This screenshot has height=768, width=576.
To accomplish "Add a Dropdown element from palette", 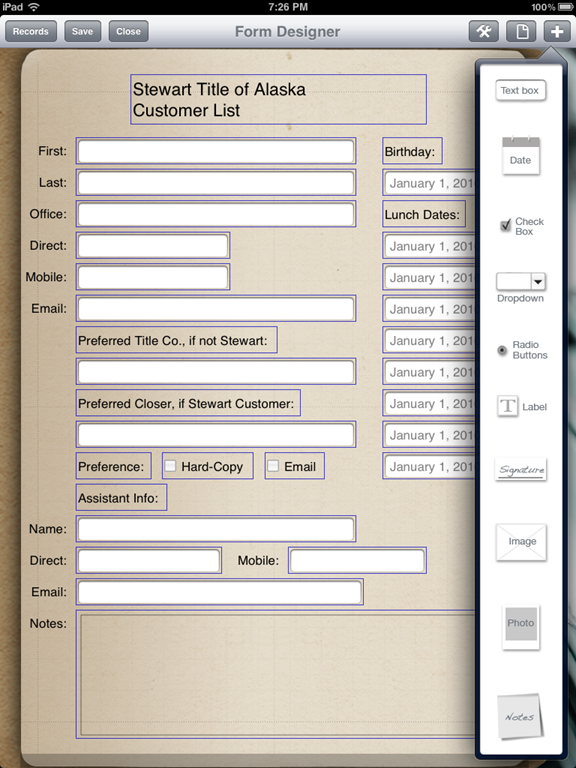I will (521, 288).
